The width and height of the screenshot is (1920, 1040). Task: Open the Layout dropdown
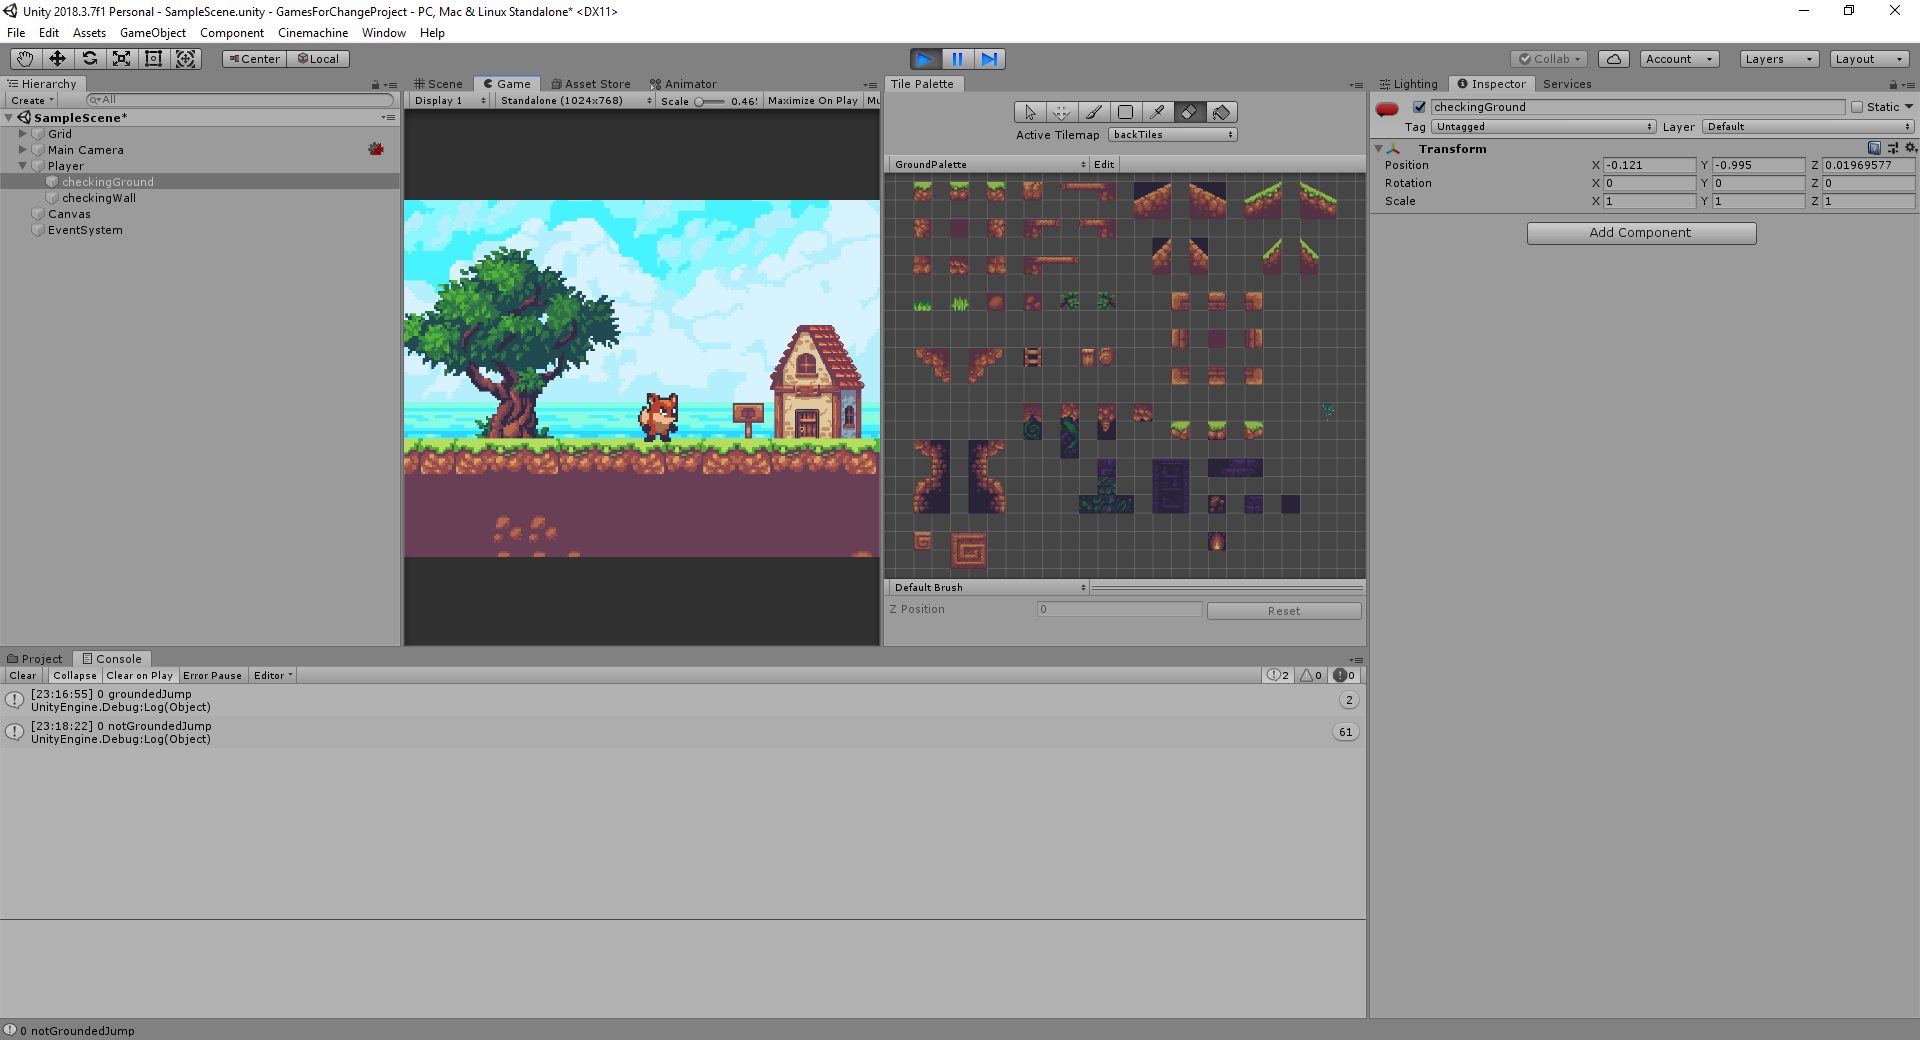(1870, 59)
